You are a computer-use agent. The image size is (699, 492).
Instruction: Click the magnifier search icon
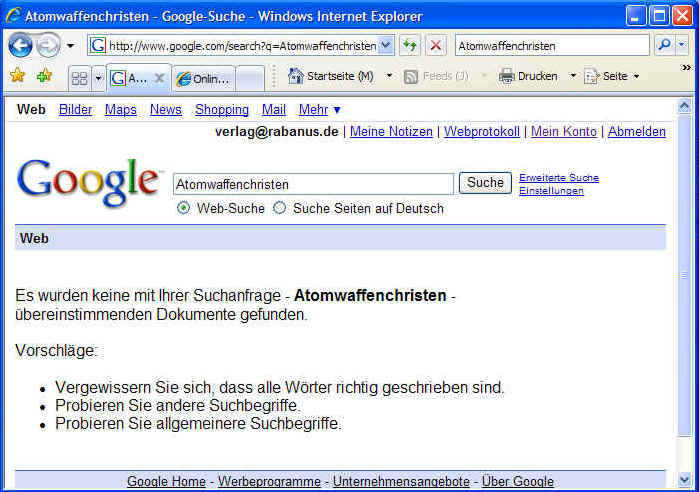pyautogui.click(x=665, y=45)
